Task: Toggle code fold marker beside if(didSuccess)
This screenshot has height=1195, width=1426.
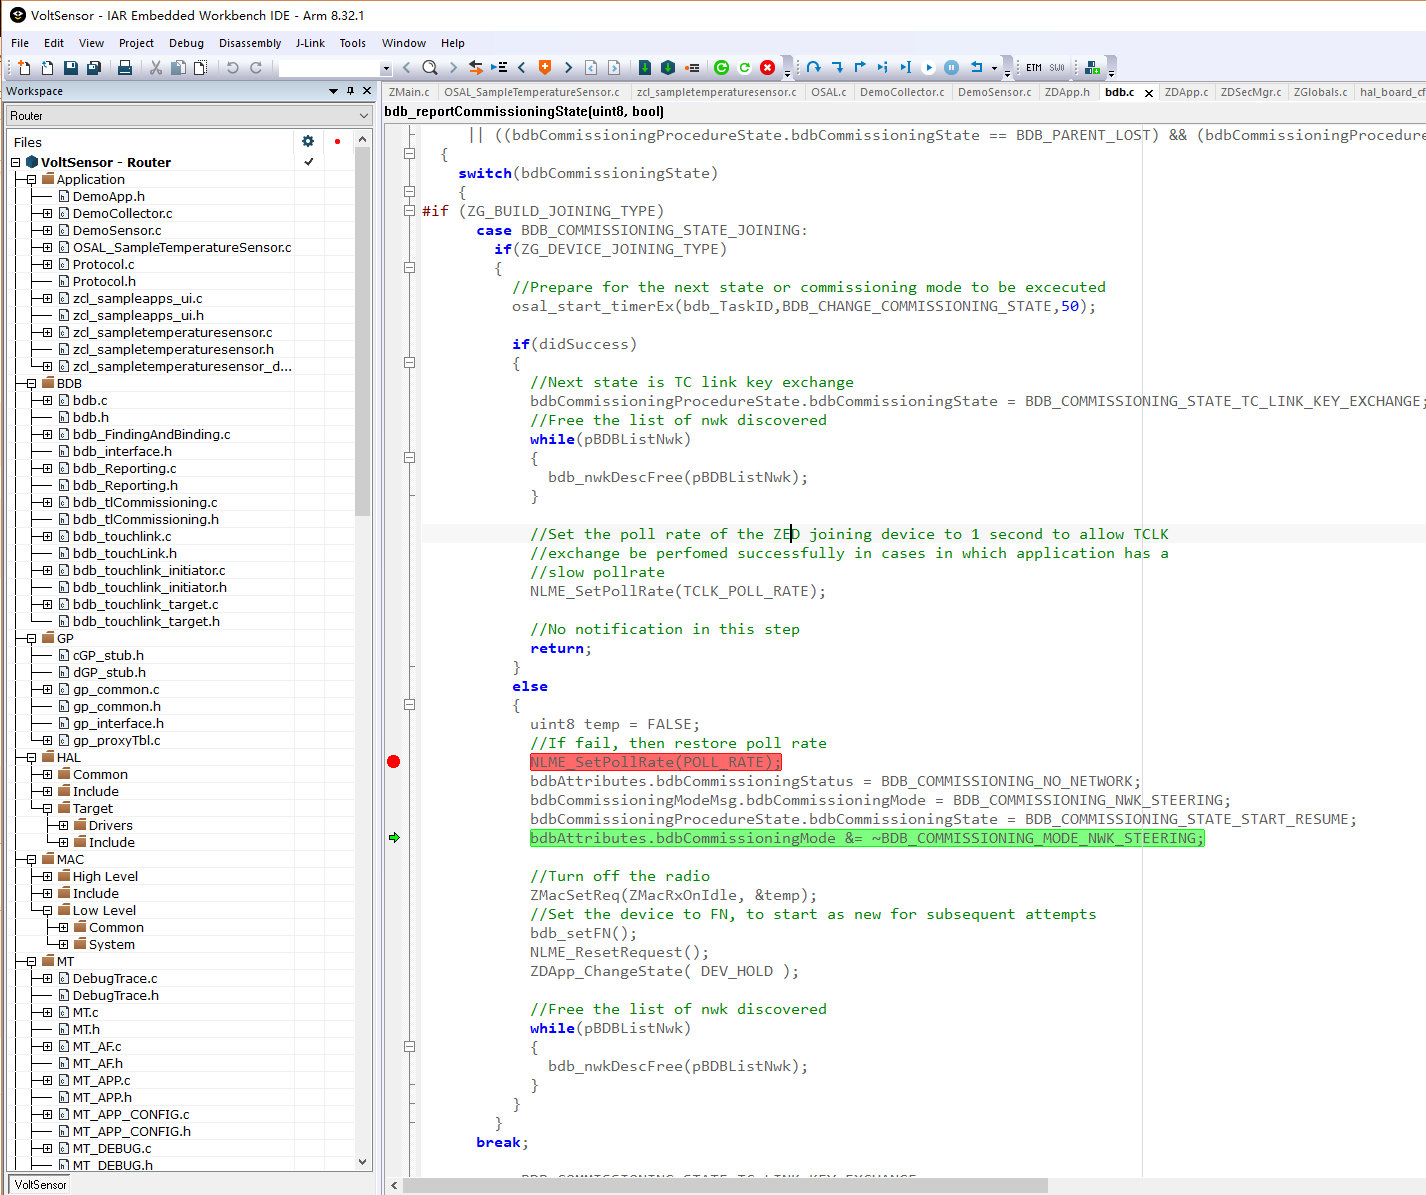Action: pyautogui.click(x=409, y=363)
